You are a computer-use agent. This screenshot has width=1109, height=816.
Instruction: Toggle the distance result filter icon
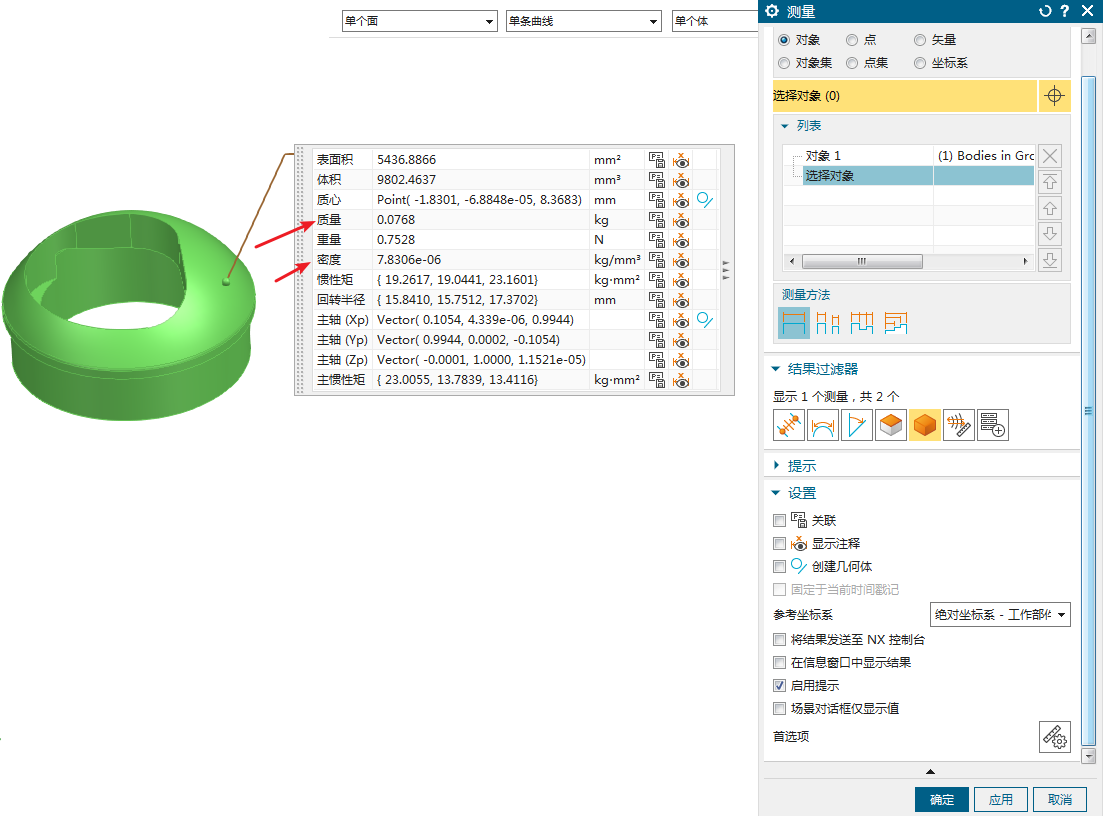pos(789,425)
